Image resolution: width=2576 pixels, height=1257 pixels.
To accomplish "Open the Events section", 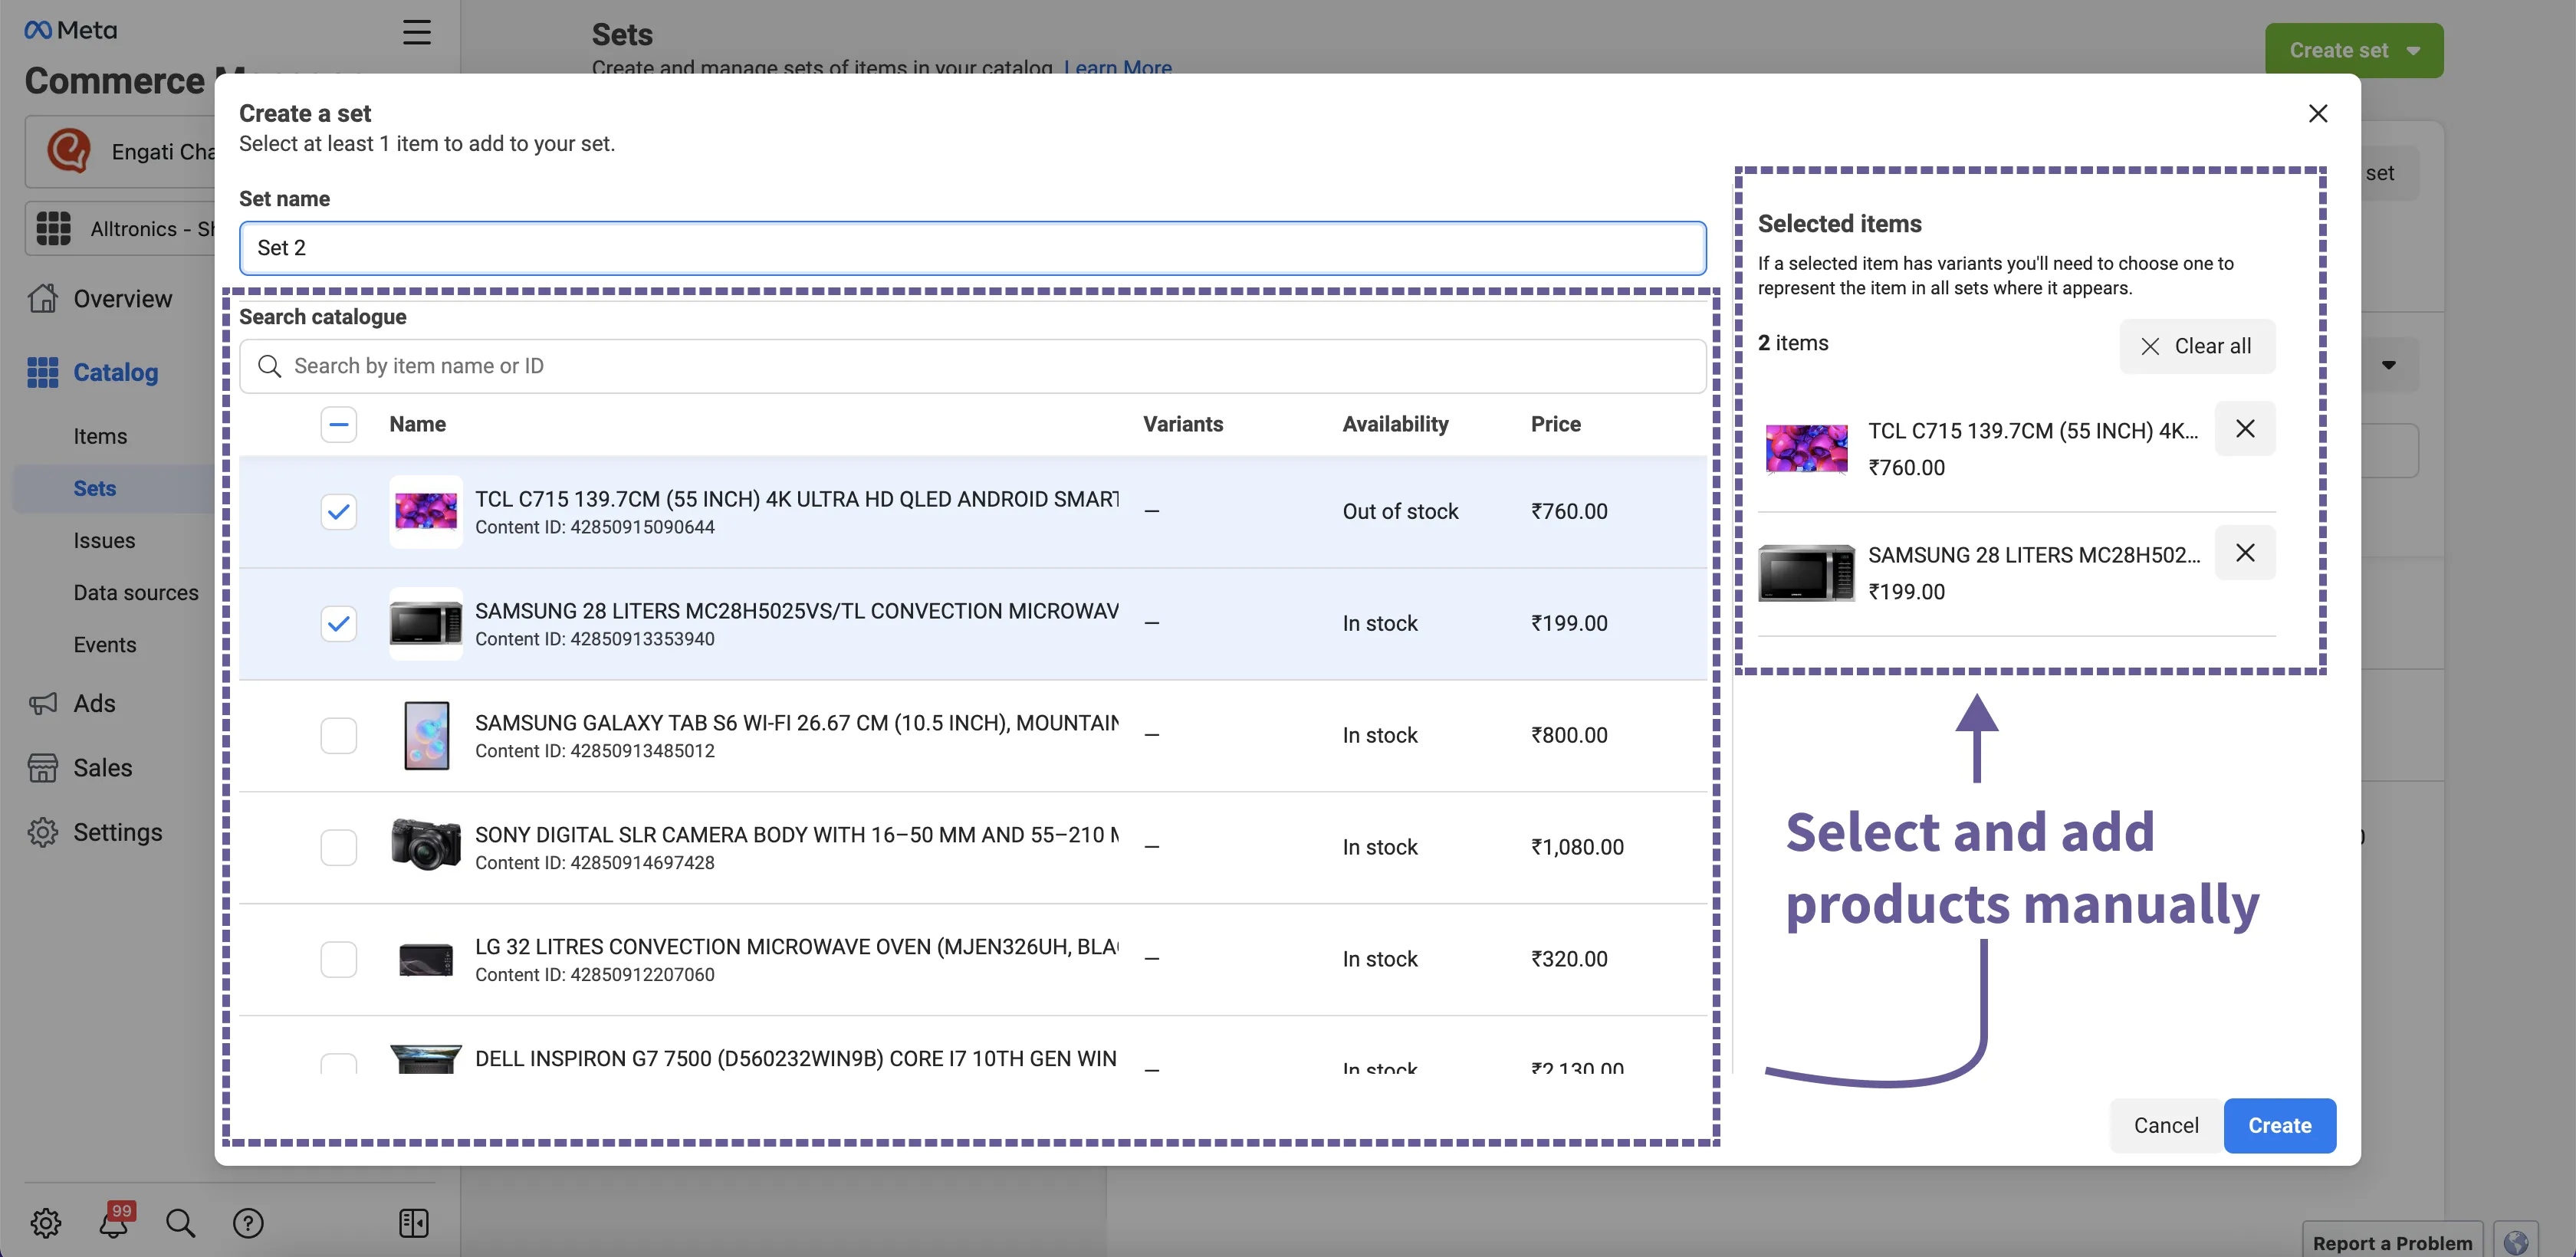I will [105, 644].
